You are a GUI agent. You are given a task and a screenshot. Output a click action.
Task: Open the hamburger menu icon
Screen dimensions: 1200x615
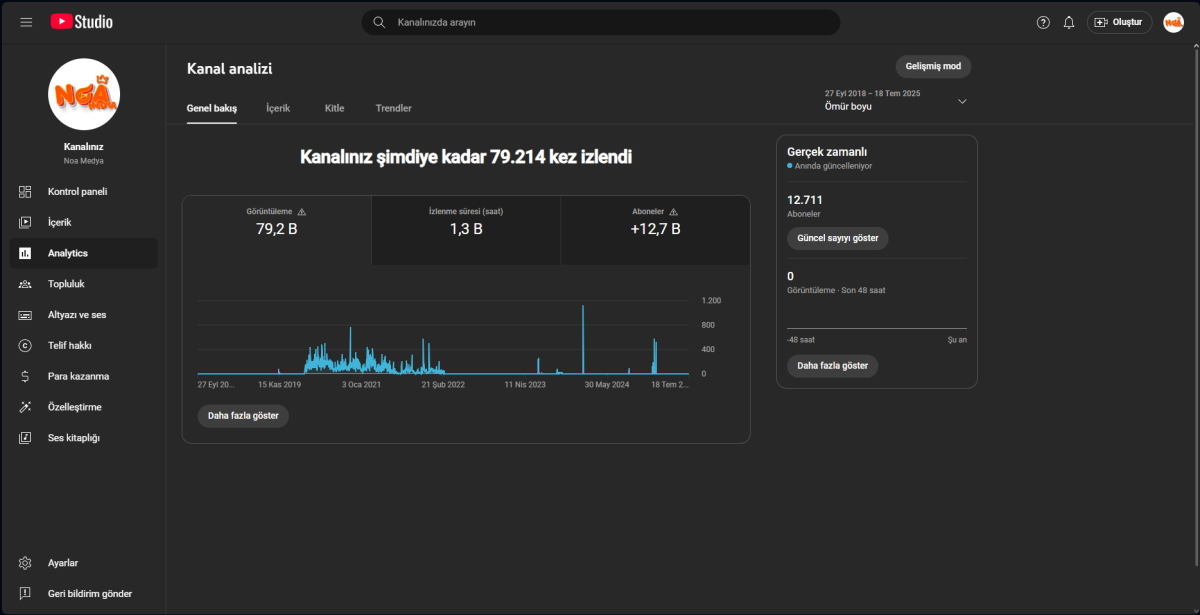(26, 22)
